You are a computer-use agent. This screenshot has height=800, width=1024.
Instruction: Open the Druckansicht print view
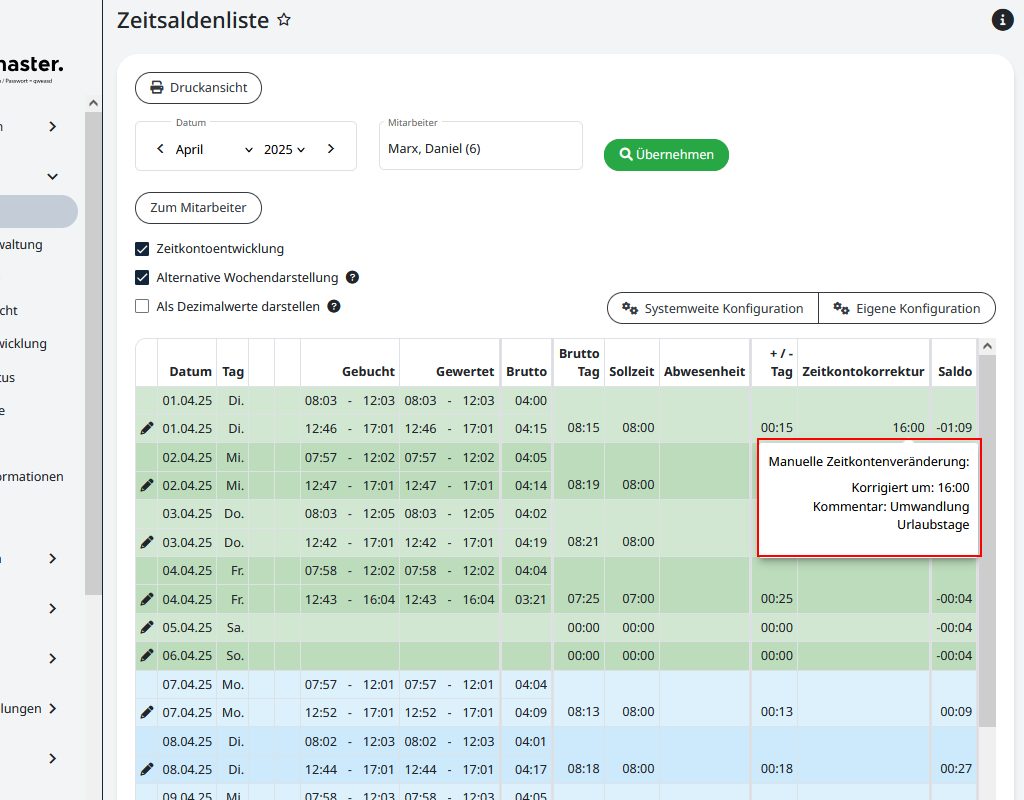[198, 88]
